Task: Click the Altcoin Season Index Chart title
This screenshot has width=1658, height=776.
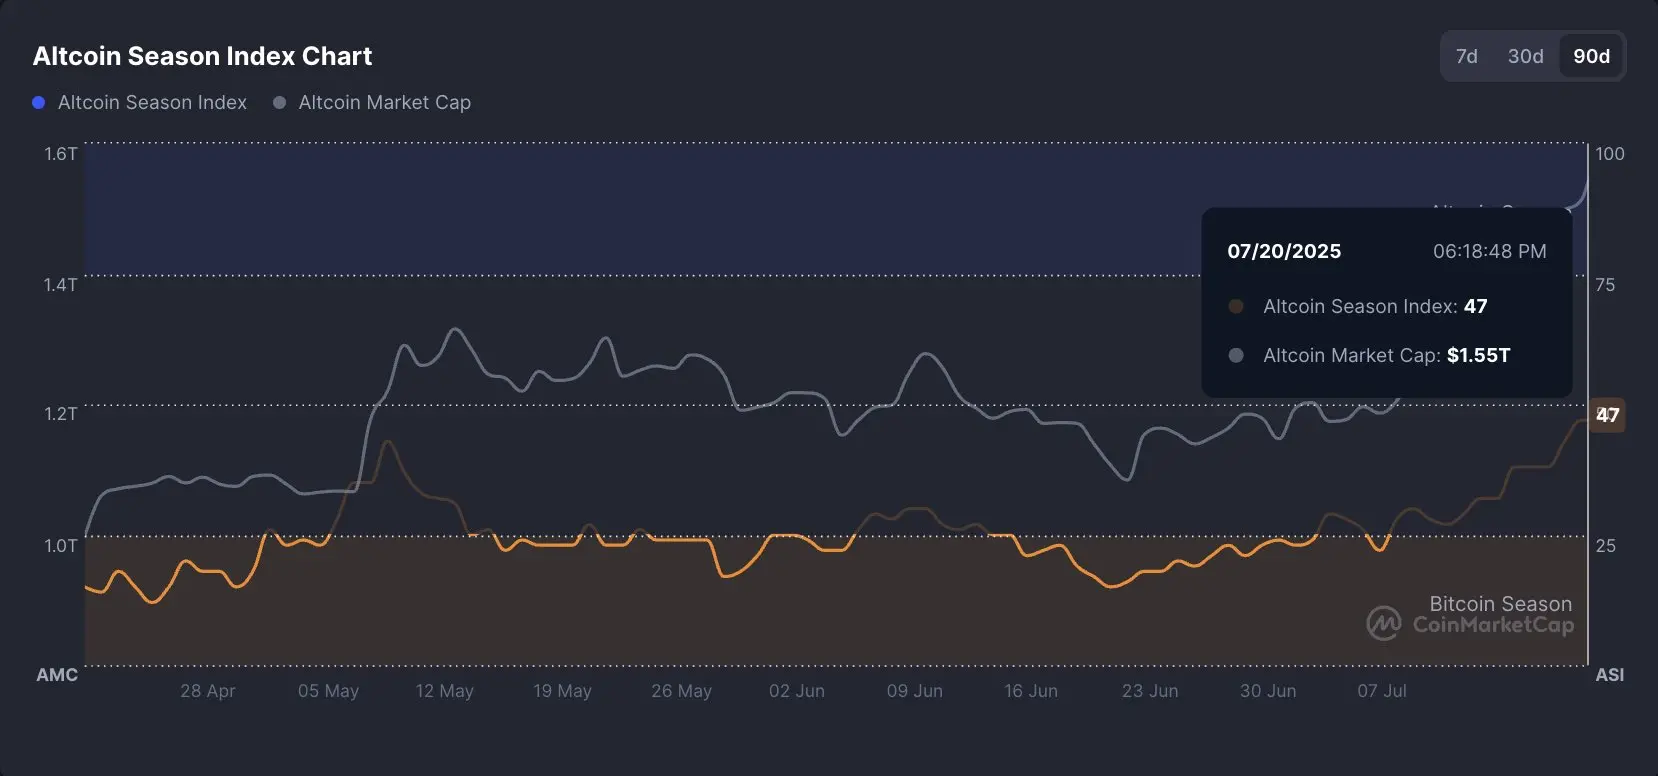Action: (203, 56)
